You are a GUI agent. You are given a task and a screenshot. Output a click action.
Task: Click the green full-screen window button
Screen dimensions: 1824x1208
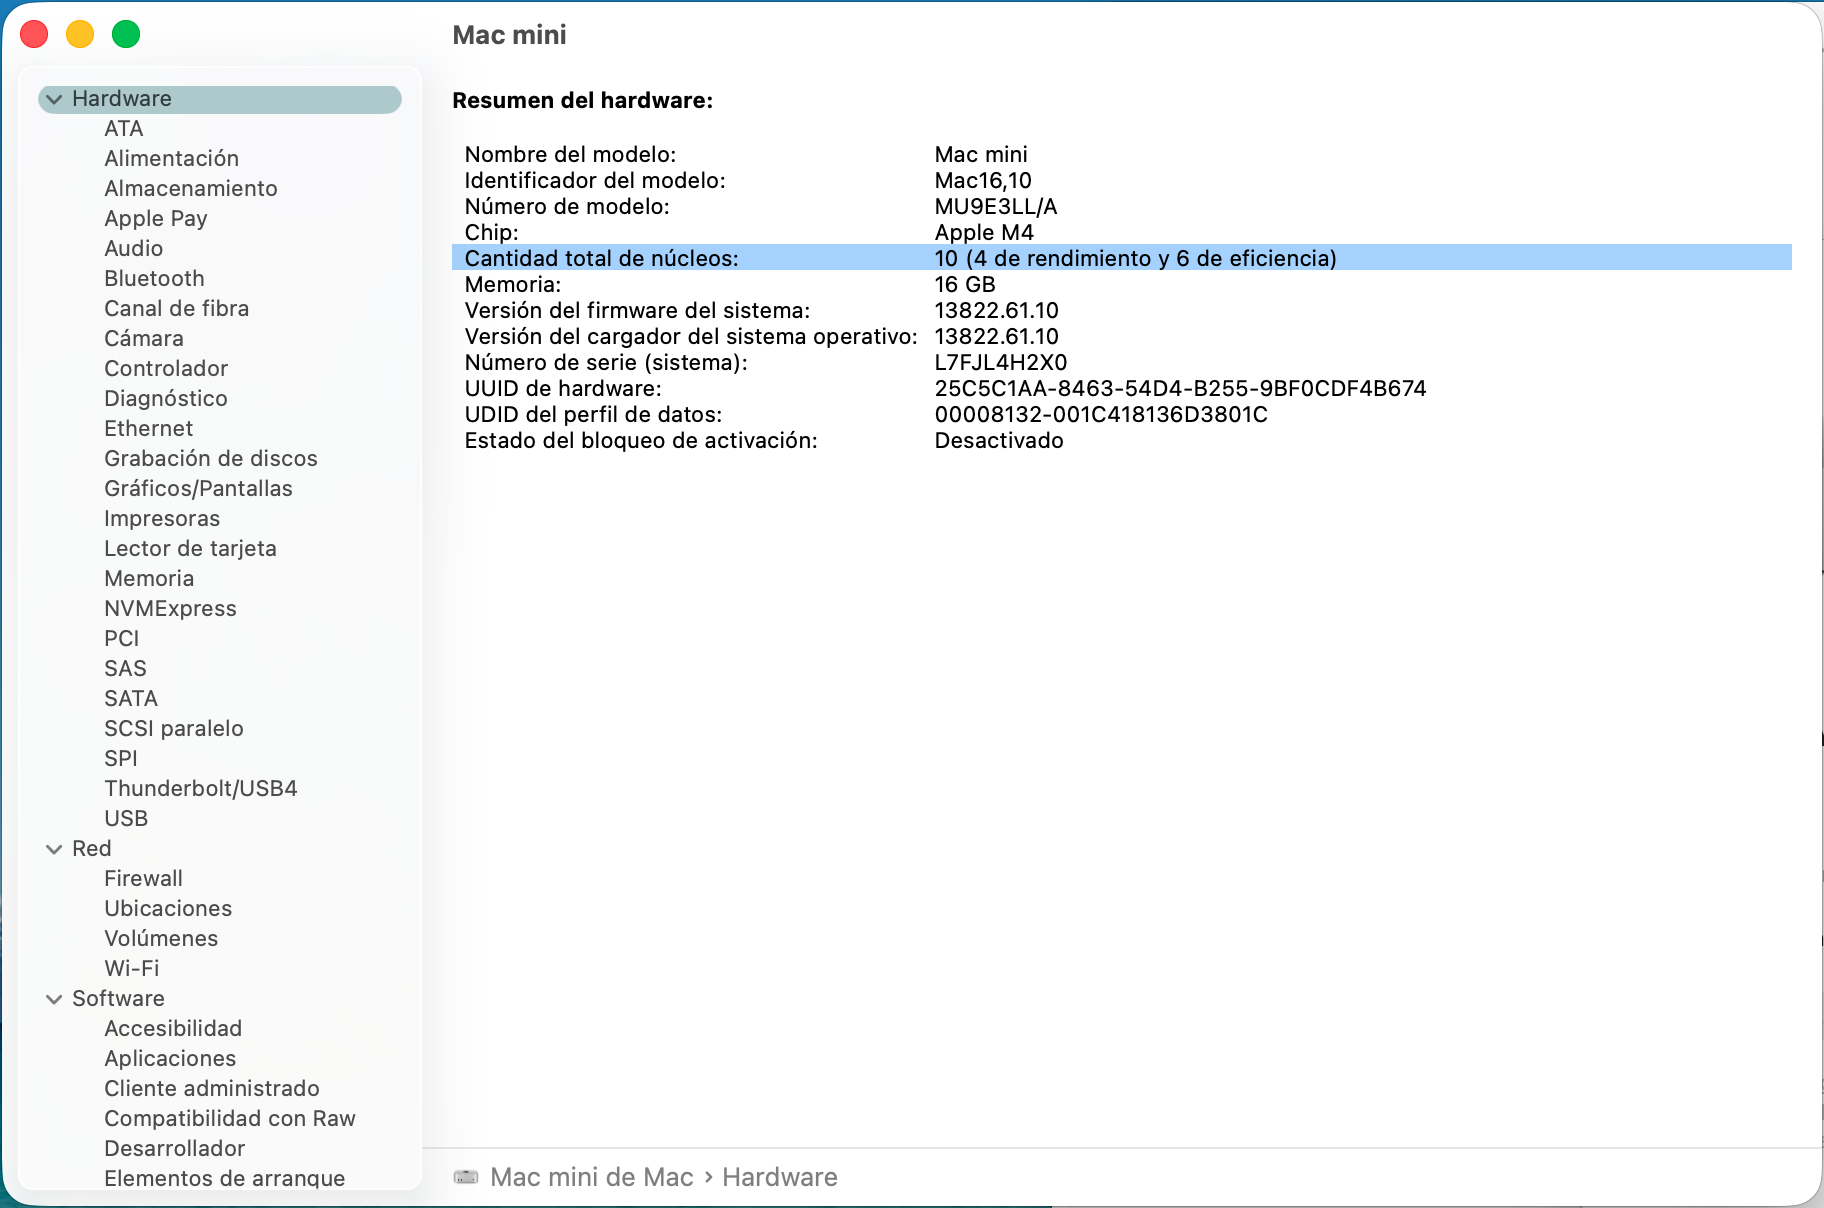click(x=126, y=35)
